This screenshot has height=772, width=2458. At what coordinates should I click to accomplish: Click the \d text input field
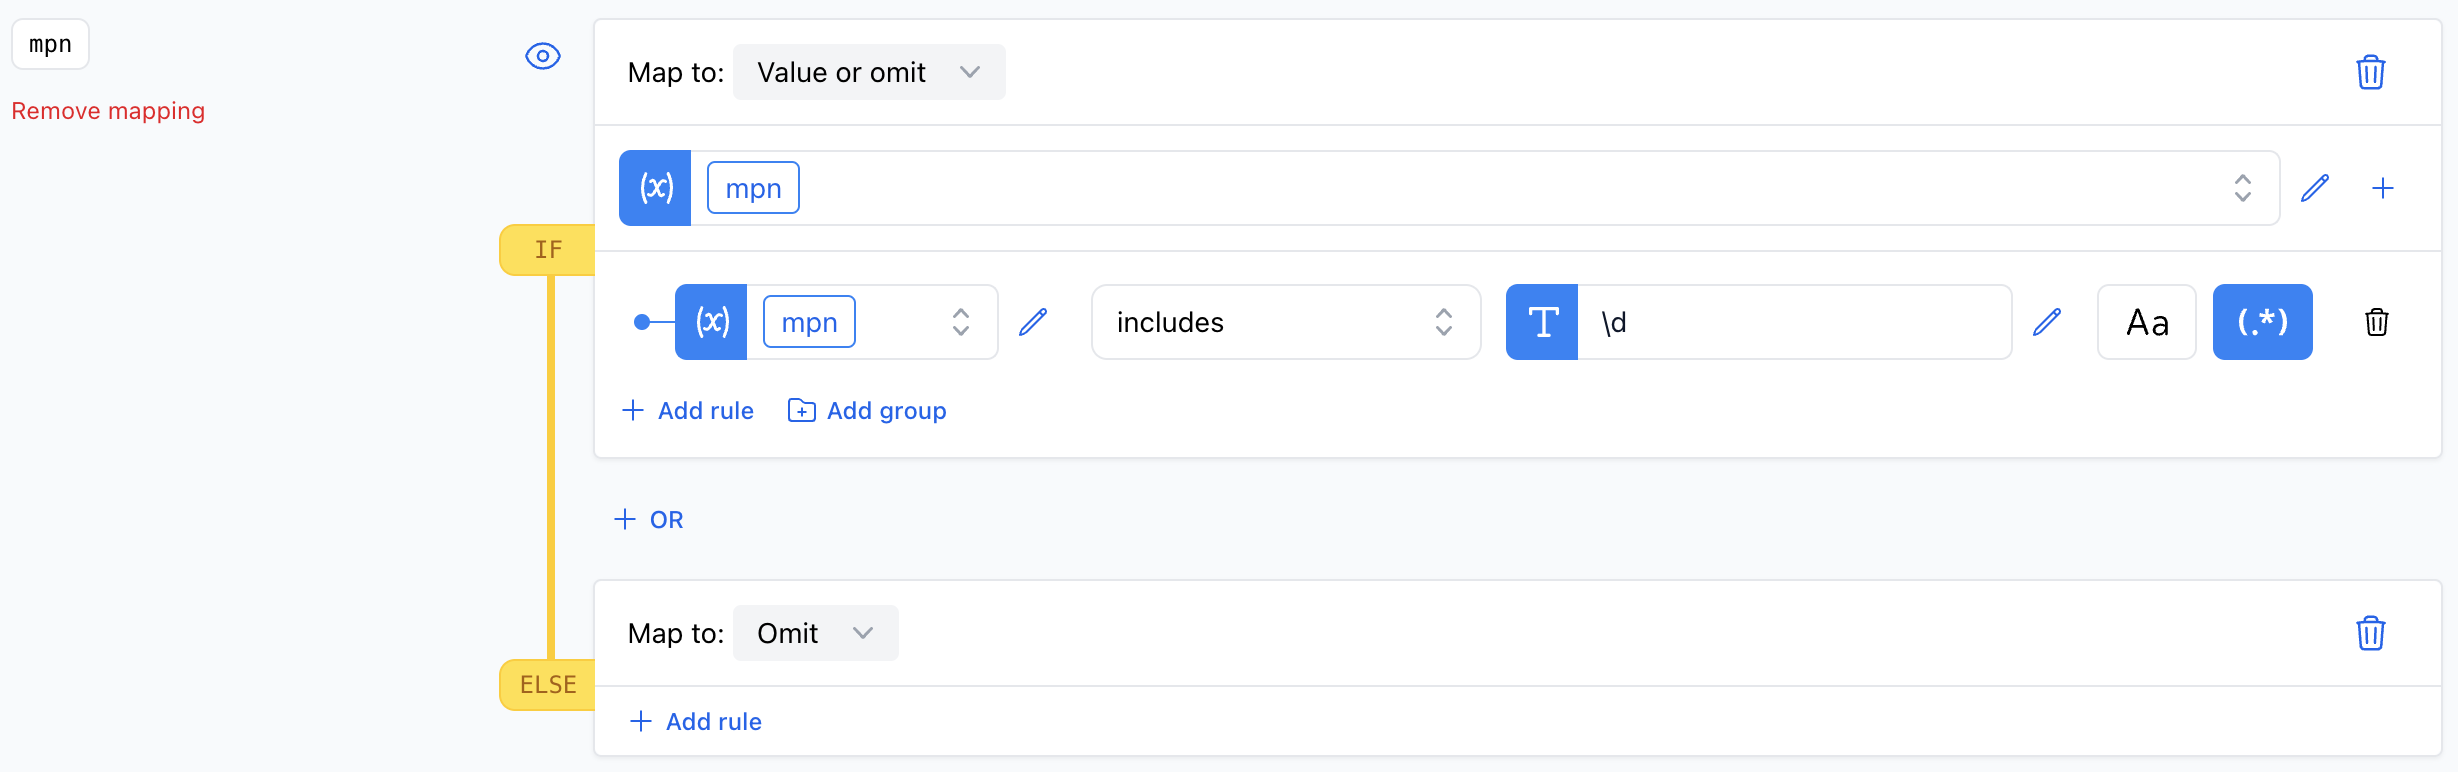(1794, 322)
